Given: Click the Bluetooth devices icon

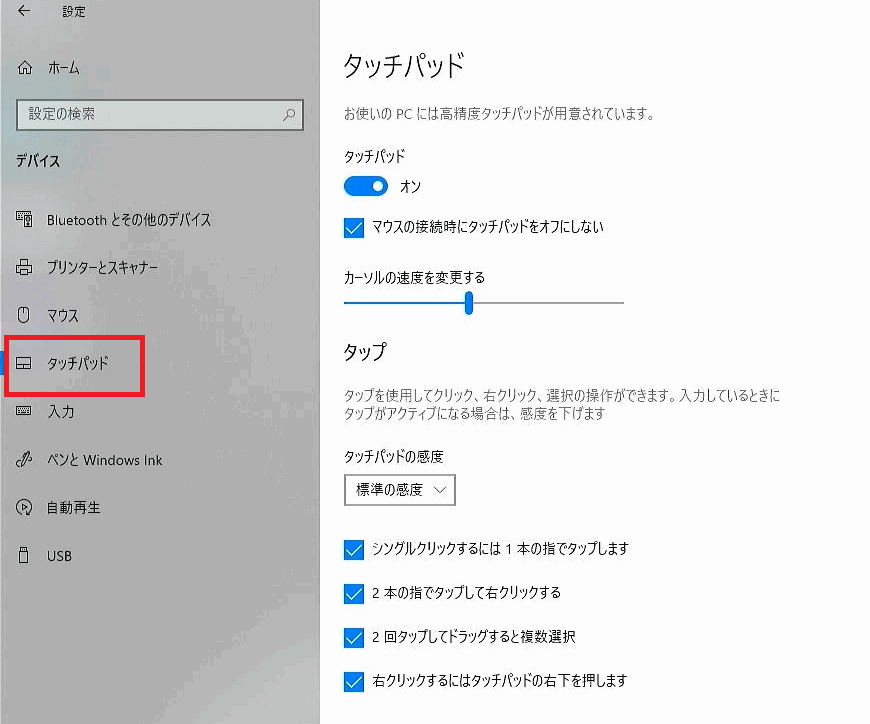Looking at the screenshot, I should point(24,219).
